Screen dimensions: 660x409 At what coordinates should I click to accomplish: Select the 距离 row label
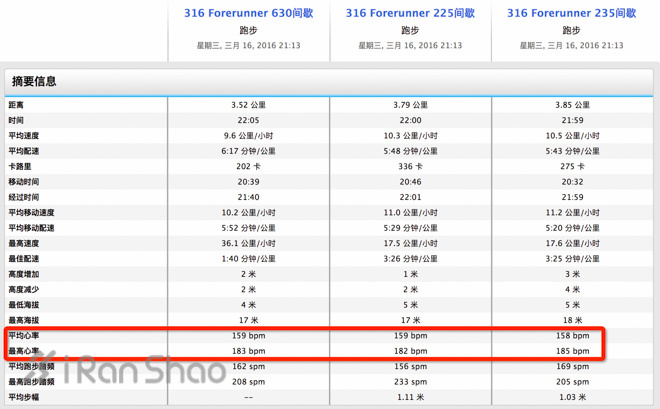16,105
